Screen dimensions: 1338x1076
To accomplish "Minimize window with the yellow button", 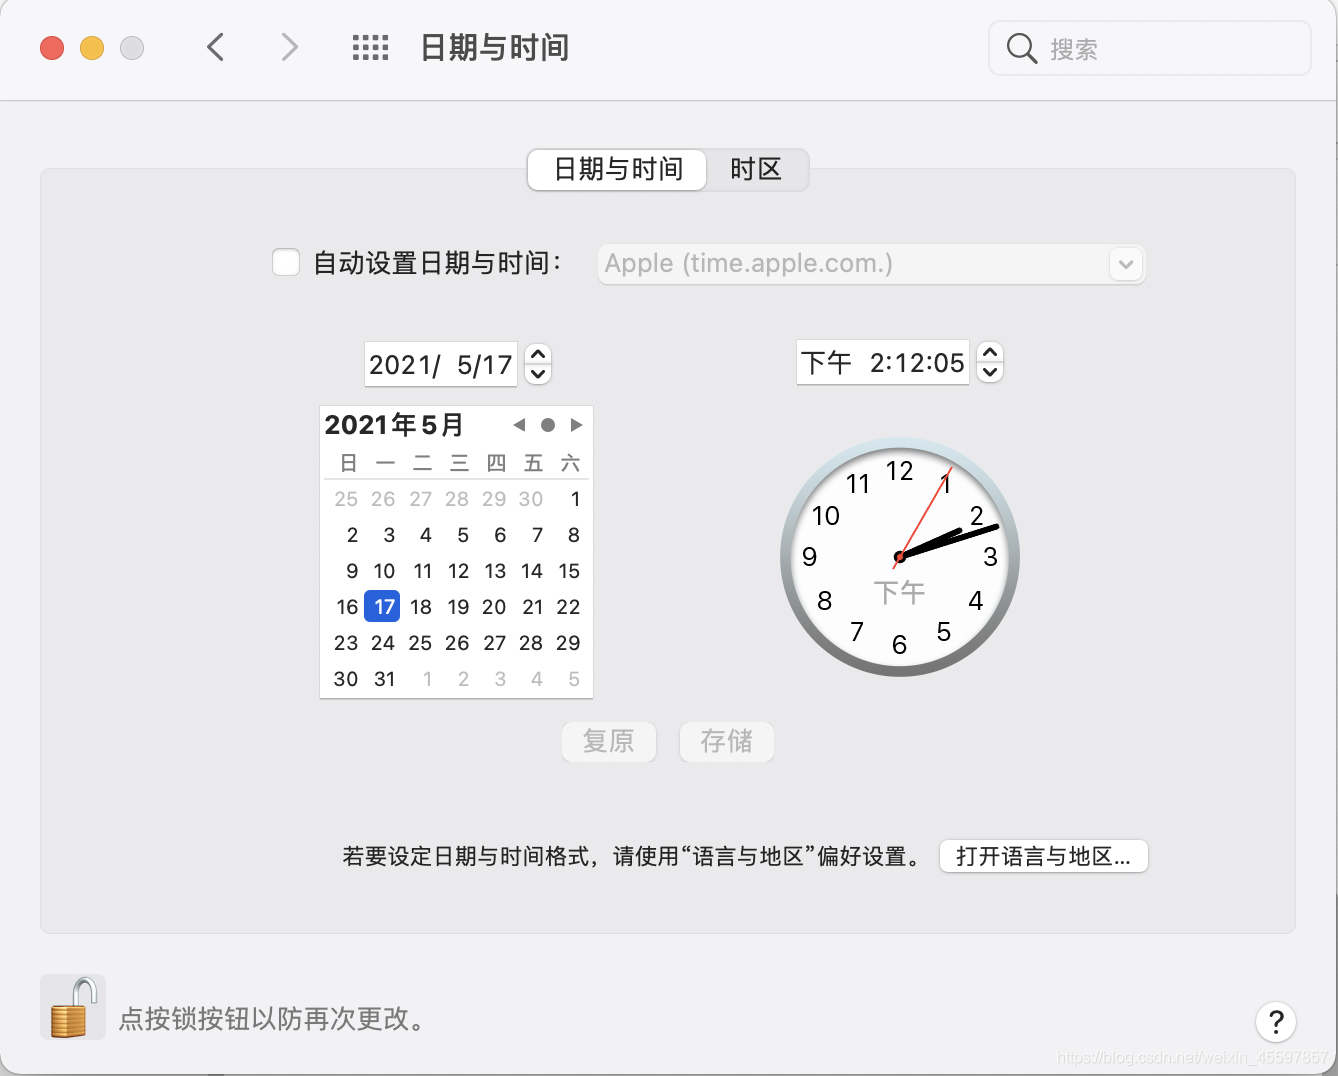I will [92, 48].
